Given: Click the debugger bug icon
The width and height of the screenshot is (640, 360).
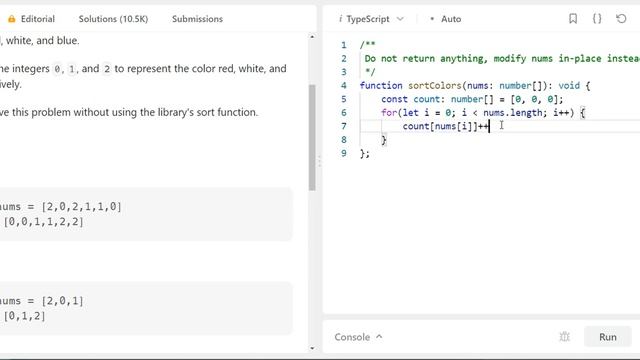Looking at the screenshot, I should click(564, 337).
